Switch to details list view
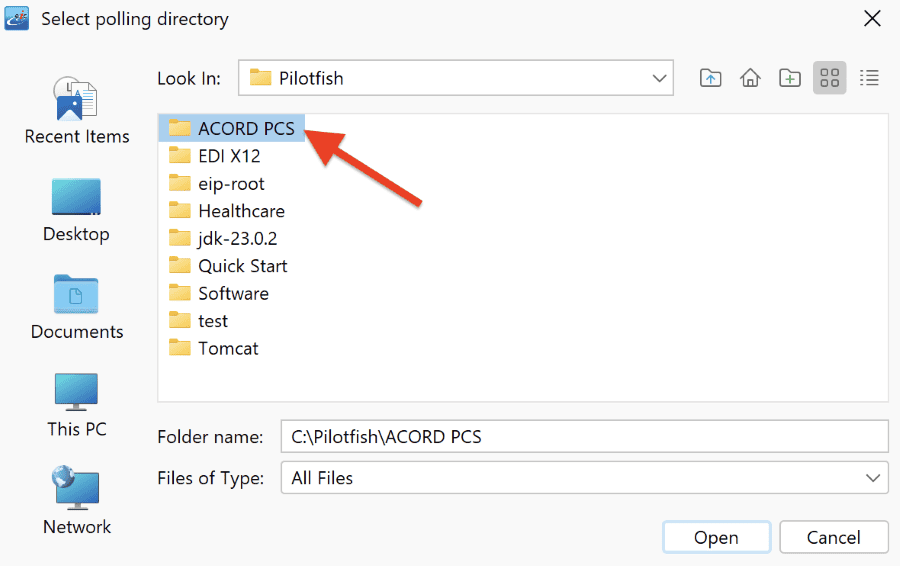Screen dimensions: 900x566 point(869,77)
